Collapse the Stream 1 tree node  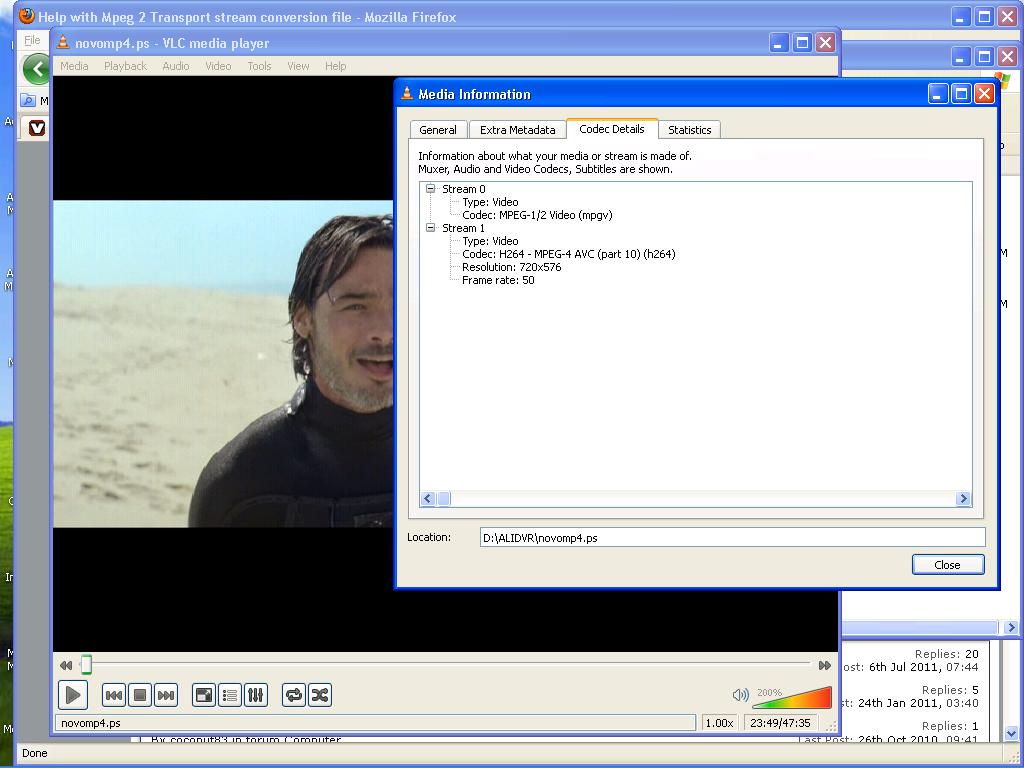click(x=430, y=228)
